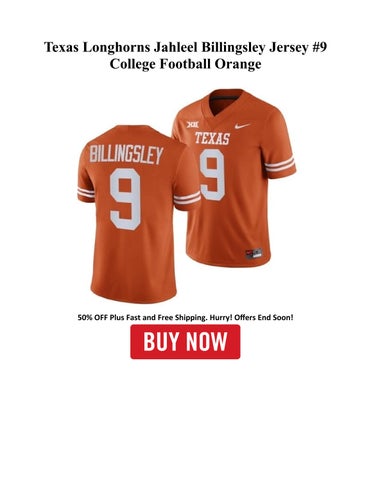
Task: Click the #9 text in the heading
Action: [320, 47]
